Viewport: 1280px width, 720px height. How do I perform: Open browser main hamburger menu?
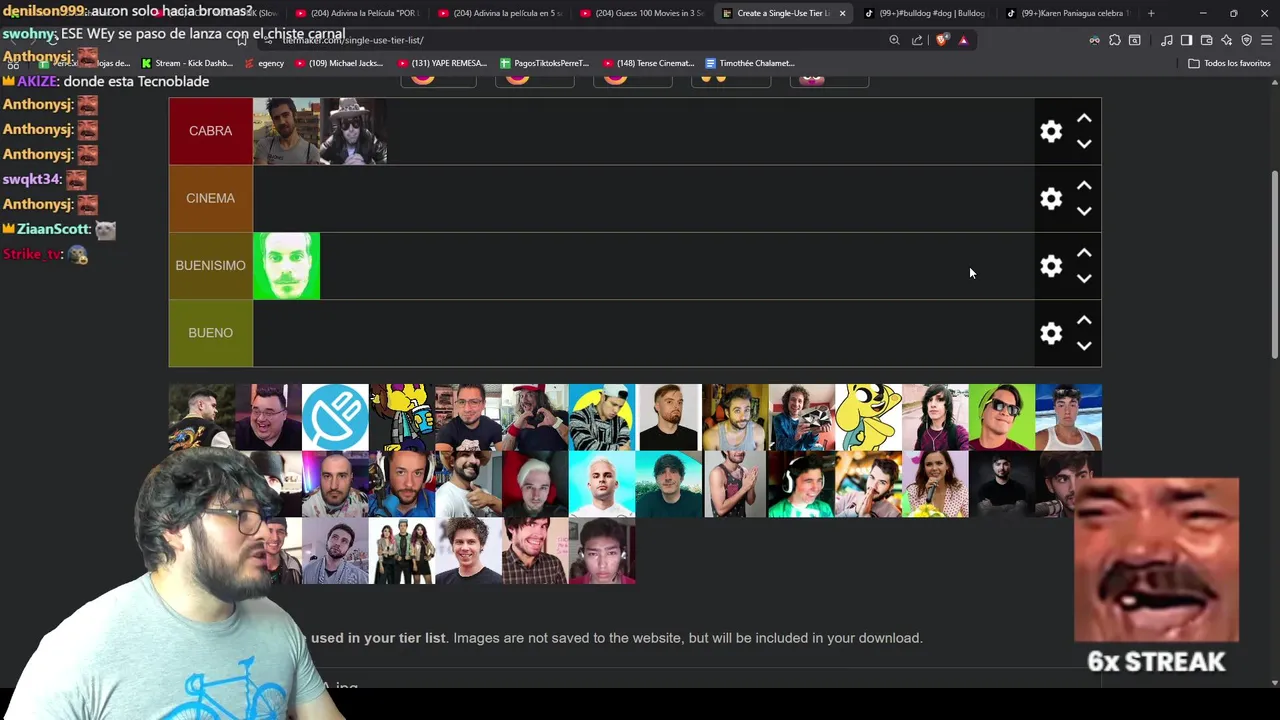tap(1266, 40)
